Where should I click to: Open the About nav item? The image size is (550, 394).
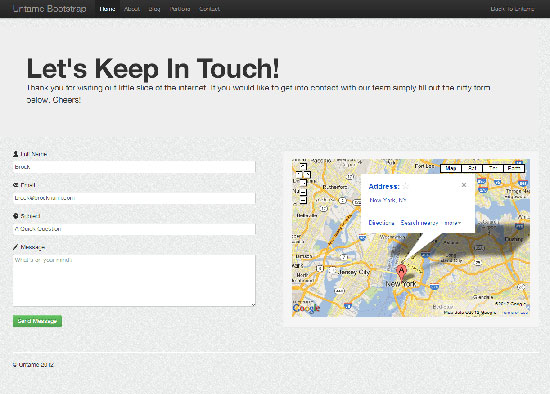[x=132, y=9]
